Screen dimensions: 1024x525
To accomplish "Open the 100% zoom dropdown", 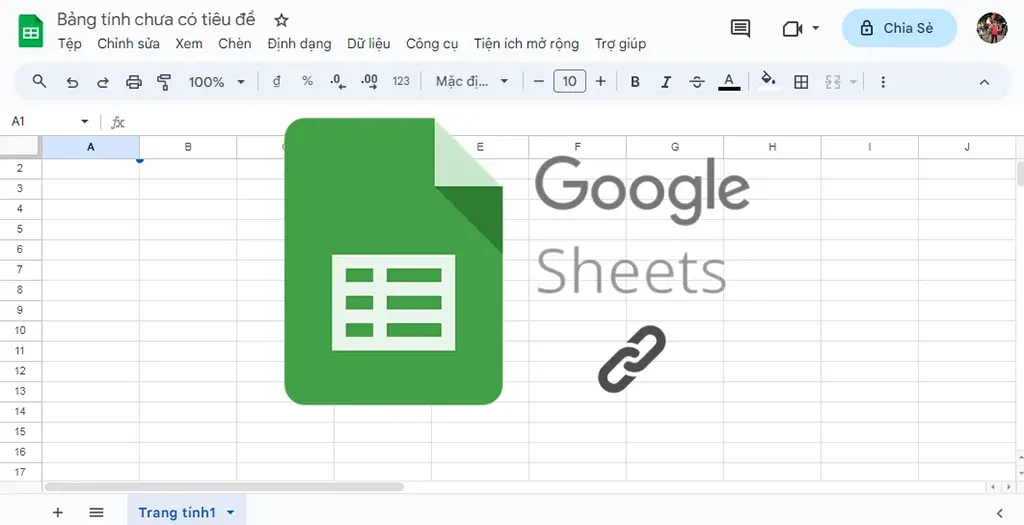I will click(x=217, y=82).
